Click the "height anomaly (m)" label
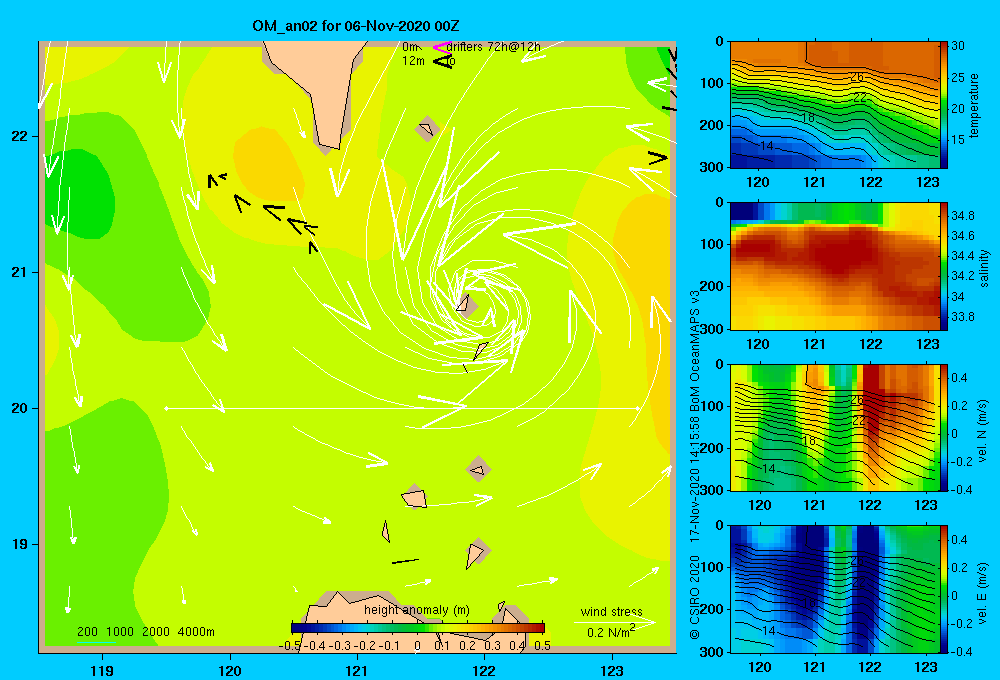 pos(416,610)
